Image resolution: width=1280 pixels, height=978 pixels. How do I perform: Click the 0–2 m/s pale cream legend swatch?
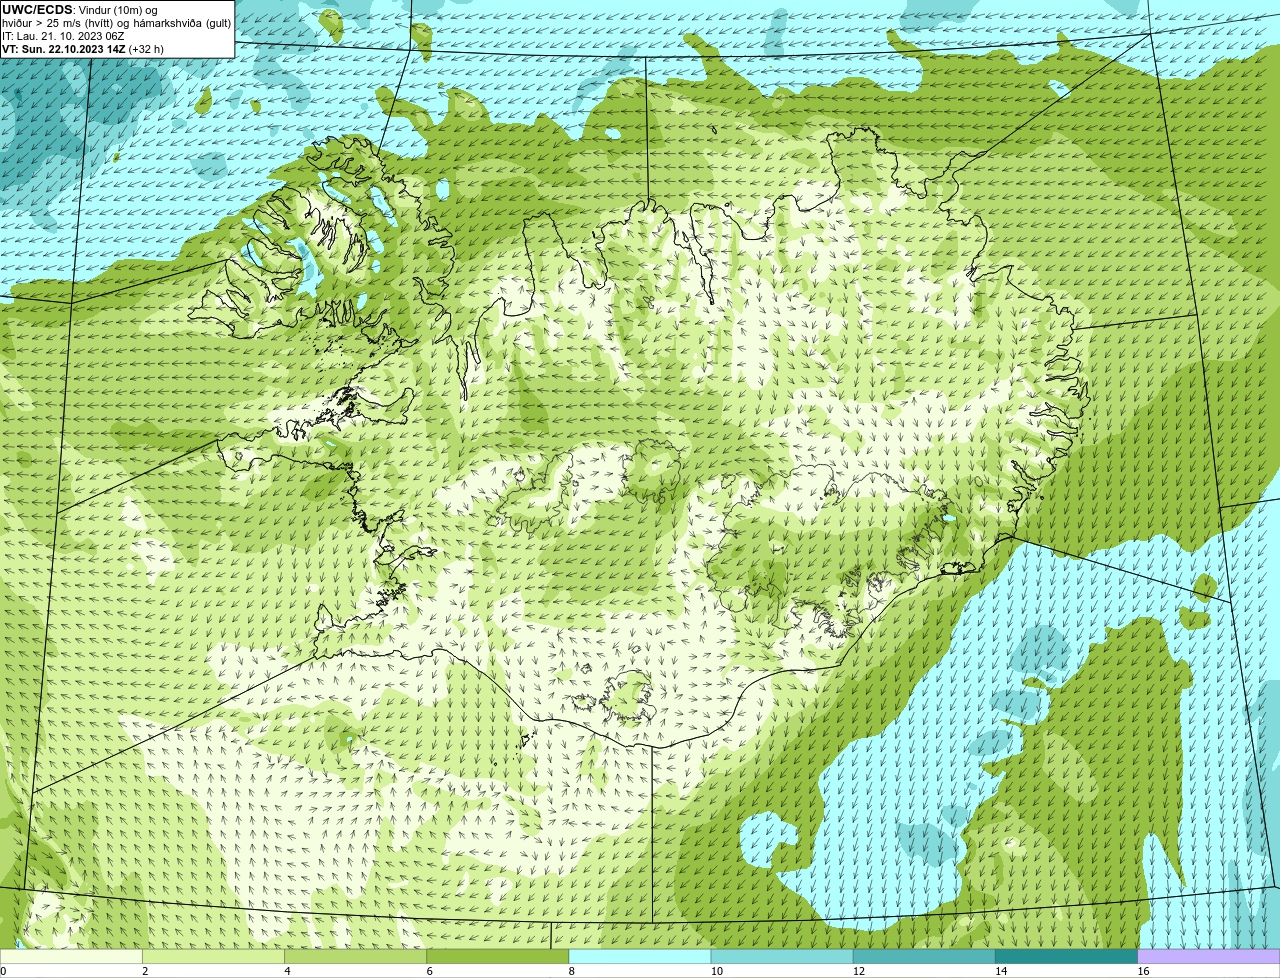click(x=71, y=956)
